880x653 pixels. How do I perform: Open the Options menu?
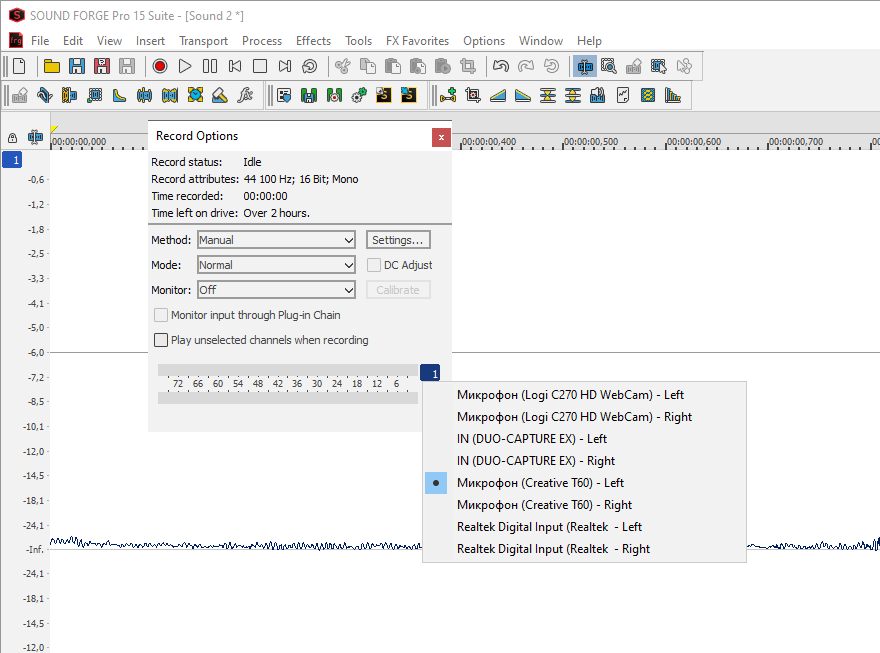coord(484,41)
